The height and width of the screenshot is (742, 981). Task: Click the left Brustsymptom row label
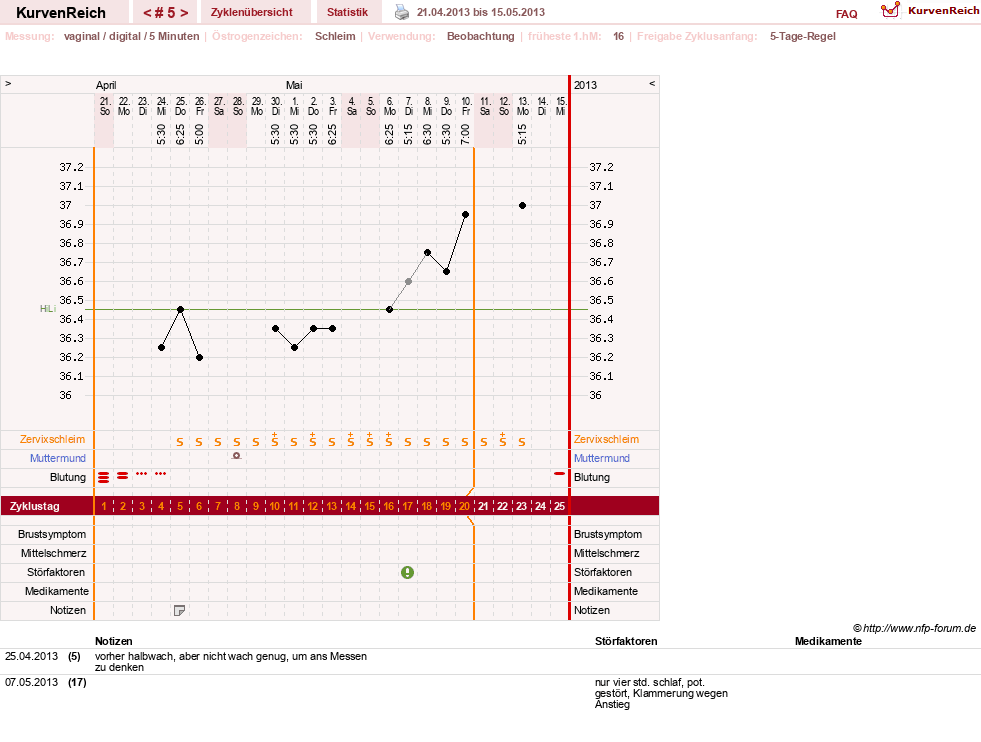(x=52, y=535)
